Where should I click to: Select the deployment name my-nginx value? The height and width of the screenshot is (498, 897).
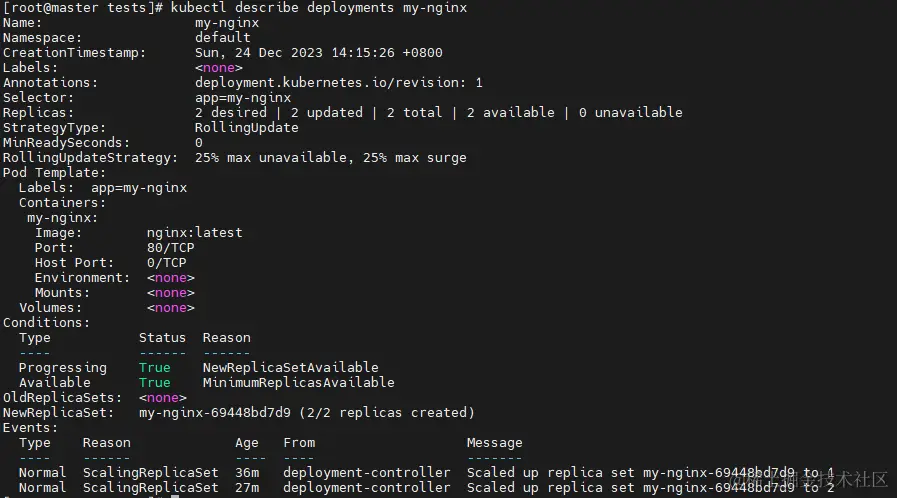tap(227, 23)
